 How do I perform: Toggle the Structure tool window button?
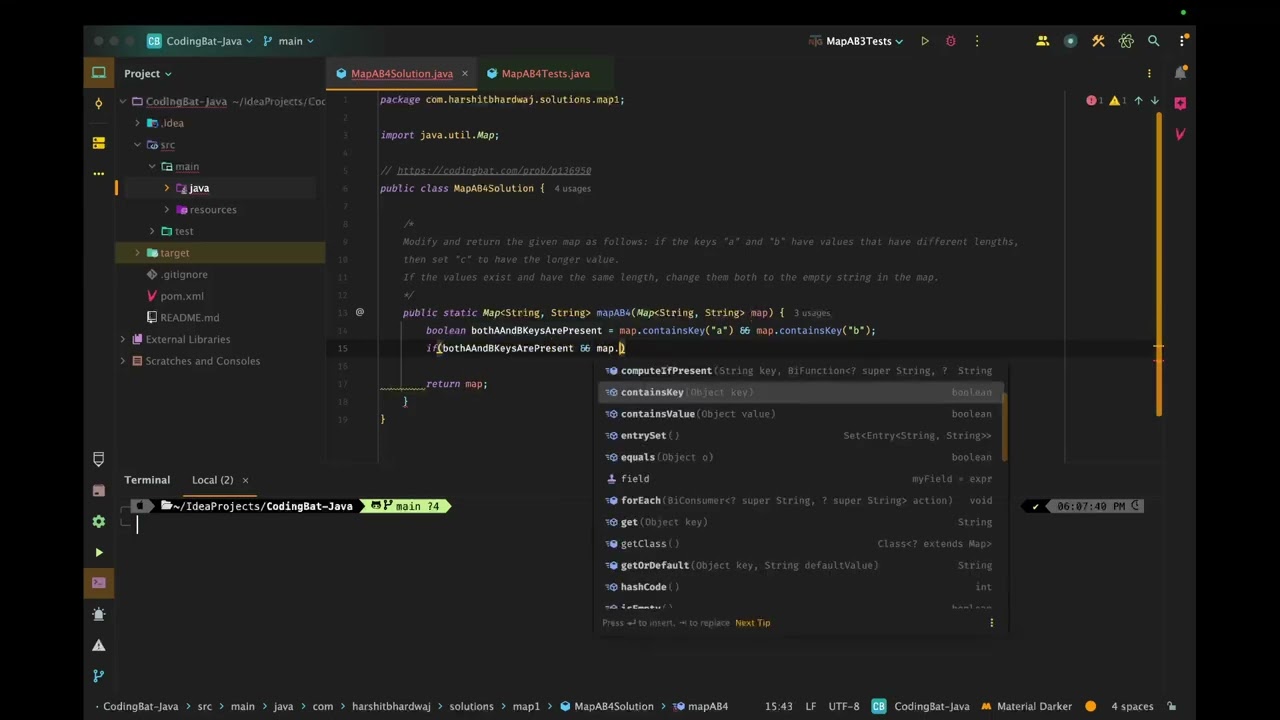point(98,143)
